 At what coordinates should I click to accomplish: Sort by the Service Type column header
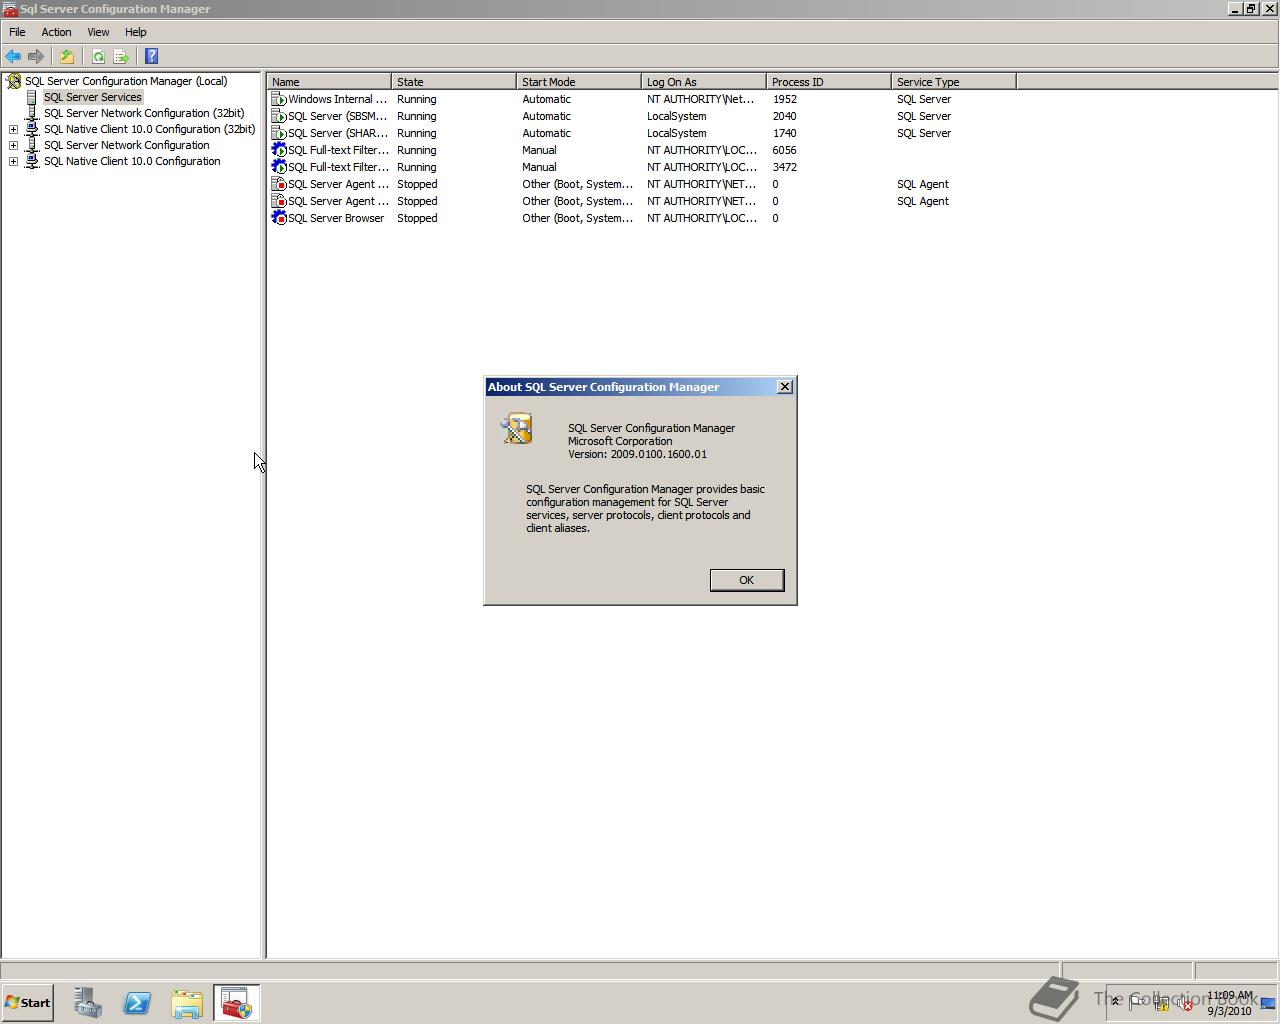click(x=954, y=82)
